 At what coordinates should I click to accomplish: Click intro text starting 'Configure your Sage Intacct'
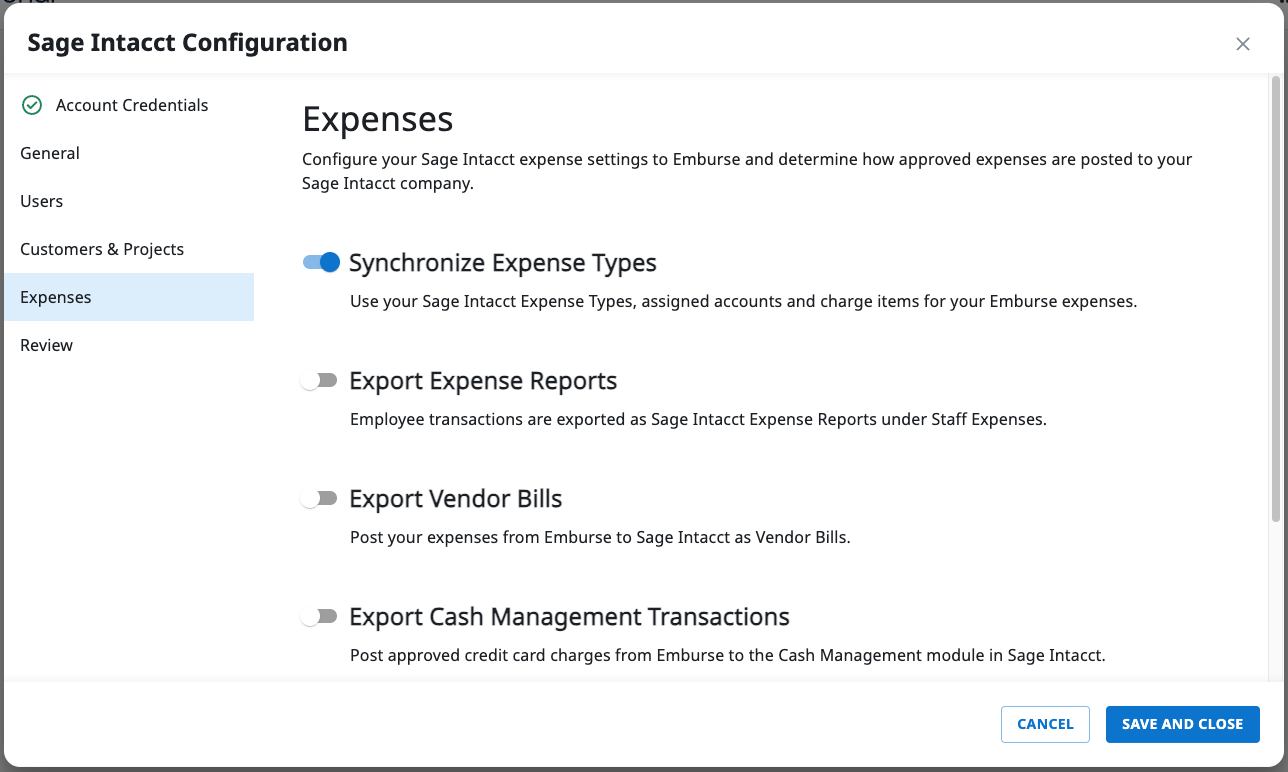(x=747, y=172)
